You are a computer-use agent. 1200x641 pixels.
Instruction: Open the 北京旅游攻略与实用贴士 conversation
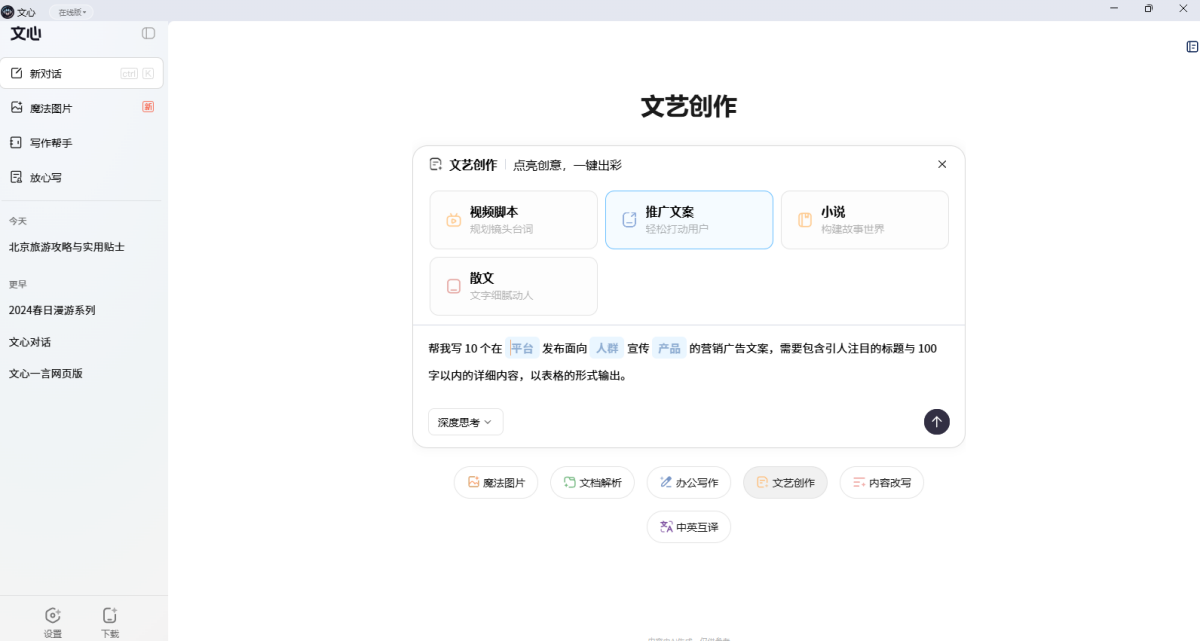coord(67,247)
